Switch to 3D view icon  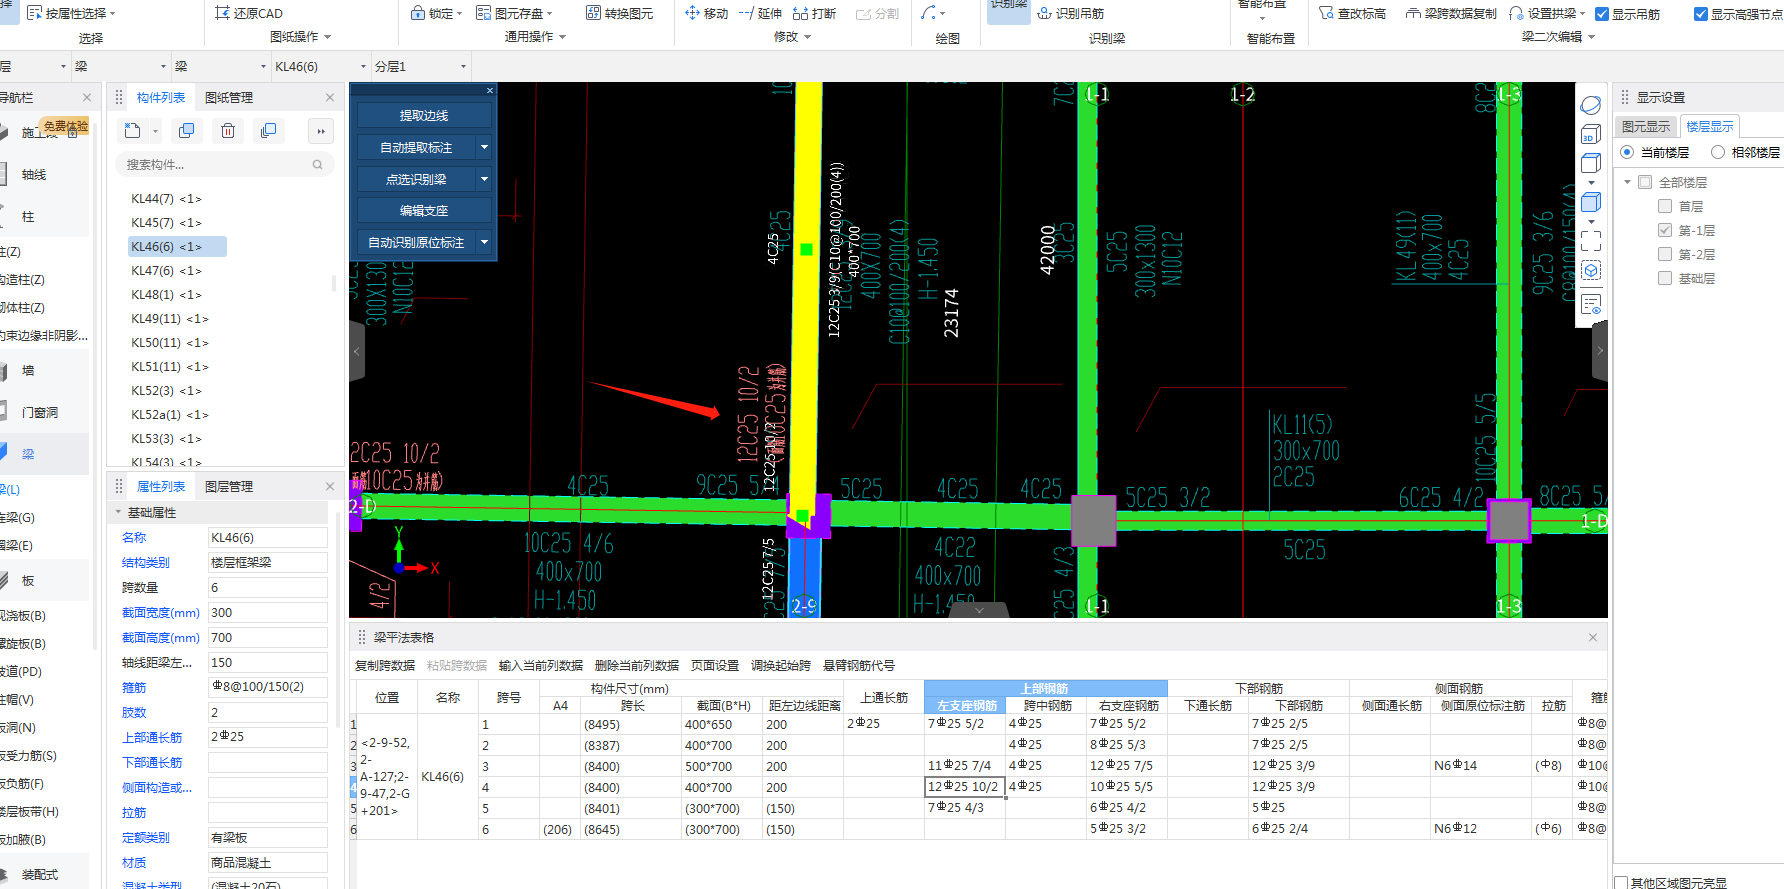pyautogui.click(x=1591, y=134)
